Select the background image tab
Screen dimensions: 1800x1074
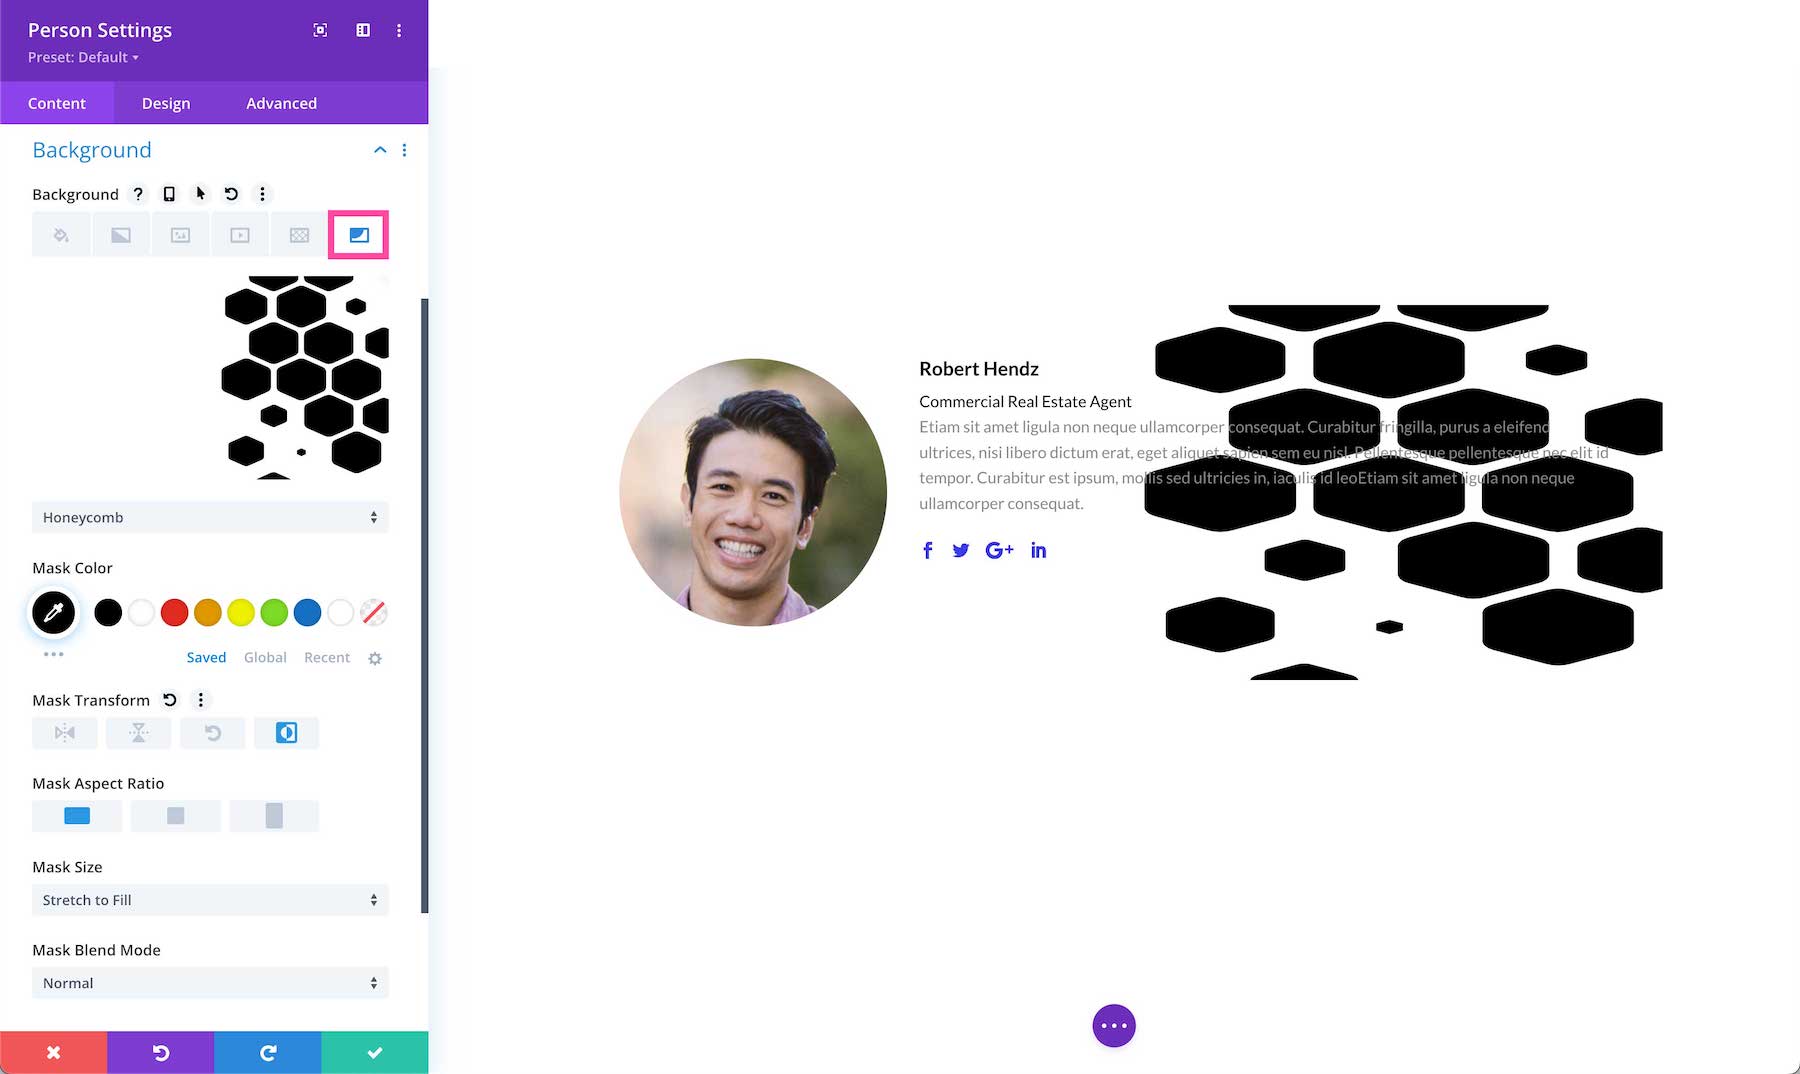click(x=180, y=235)
